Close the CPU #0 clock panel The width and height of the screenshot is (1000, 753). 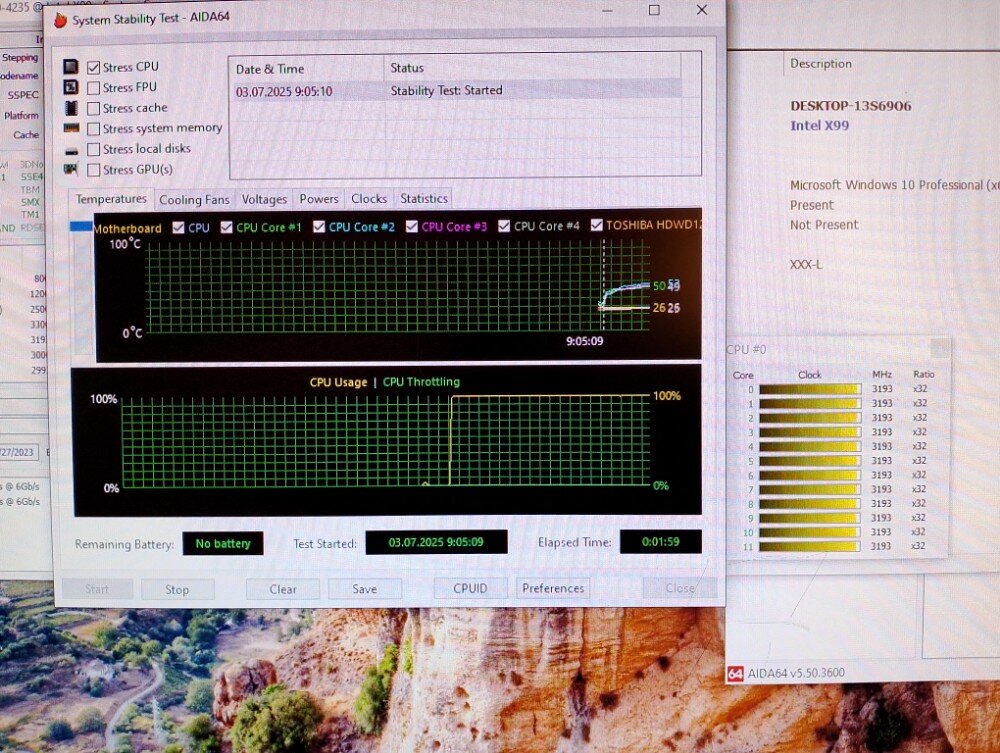coord(940,348)
